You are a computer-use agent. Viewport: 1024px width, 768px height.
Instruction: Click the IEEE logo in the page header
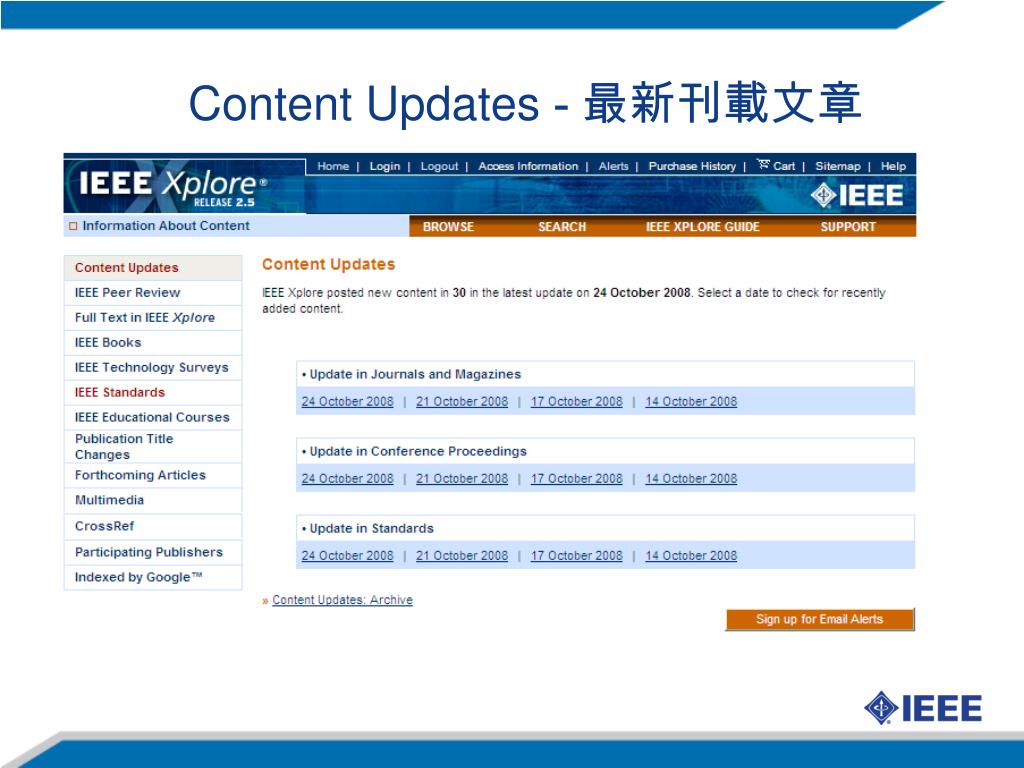click(x=857, y=195)
